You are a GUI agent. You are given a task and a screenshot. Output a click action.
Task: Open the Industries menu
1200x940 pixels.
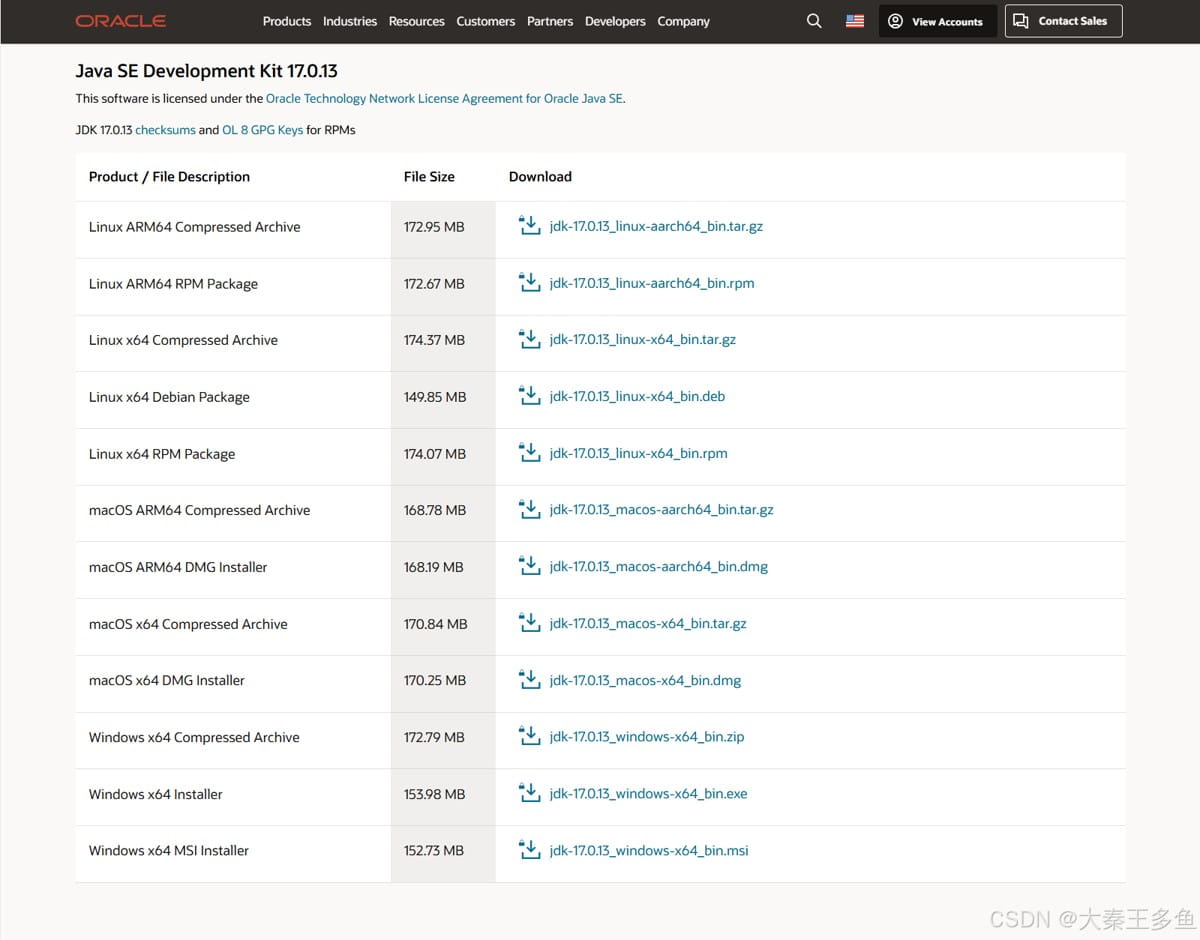[350, 21]
